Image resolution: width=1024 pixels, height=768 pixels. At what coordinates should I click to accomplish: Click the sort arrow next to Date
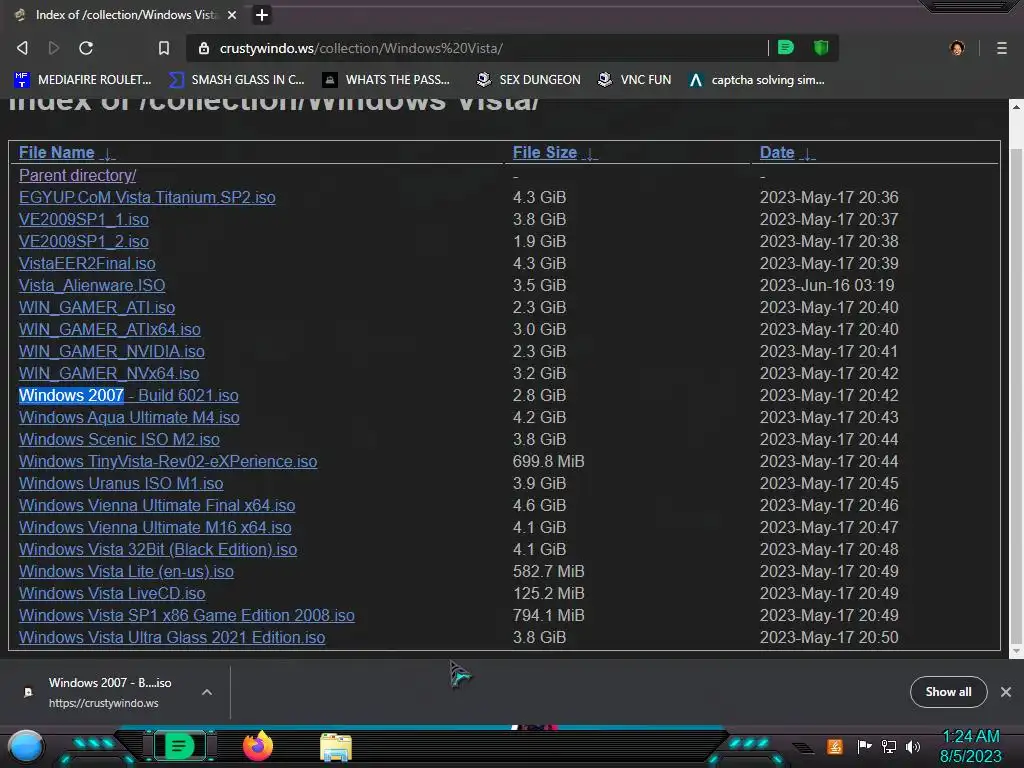807,154
